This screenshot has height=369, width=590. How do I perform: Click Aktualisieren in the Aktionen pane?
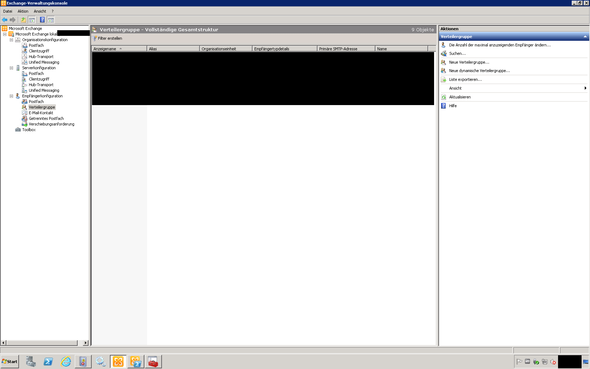(x=459, y=97)
